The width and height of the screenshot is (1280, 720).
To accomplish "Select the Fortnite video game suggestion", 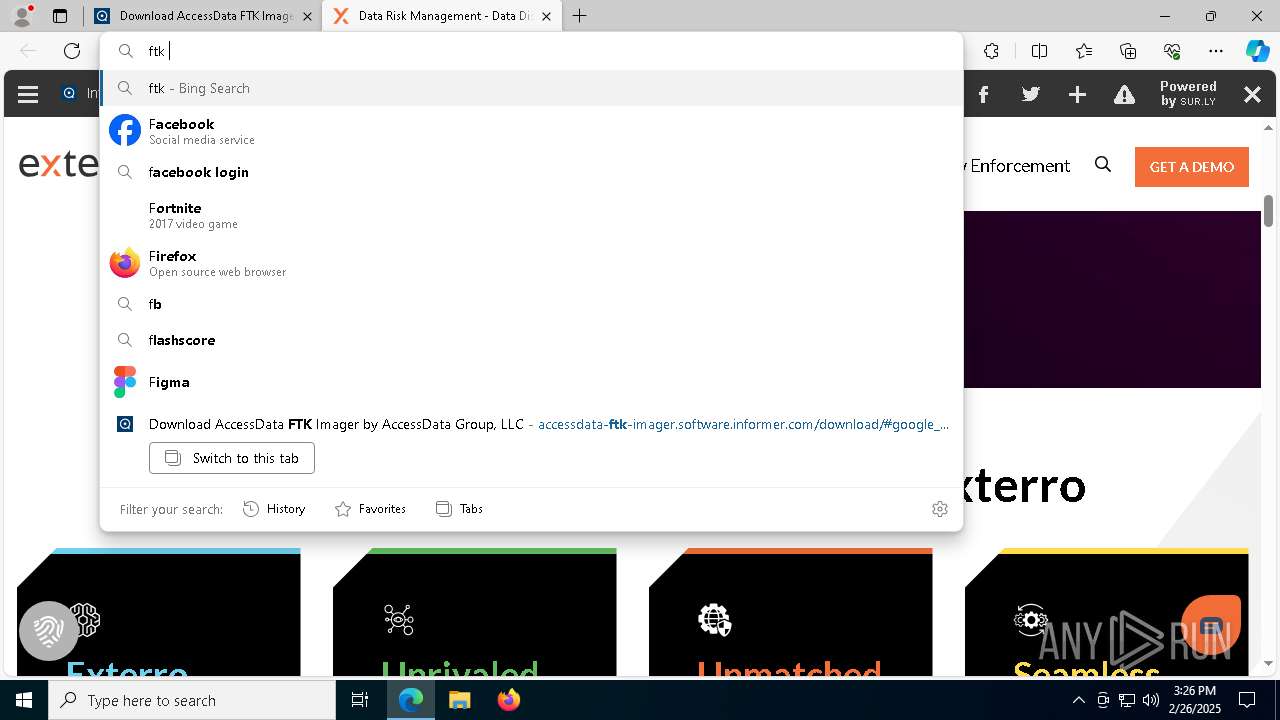I will point(531,215).
